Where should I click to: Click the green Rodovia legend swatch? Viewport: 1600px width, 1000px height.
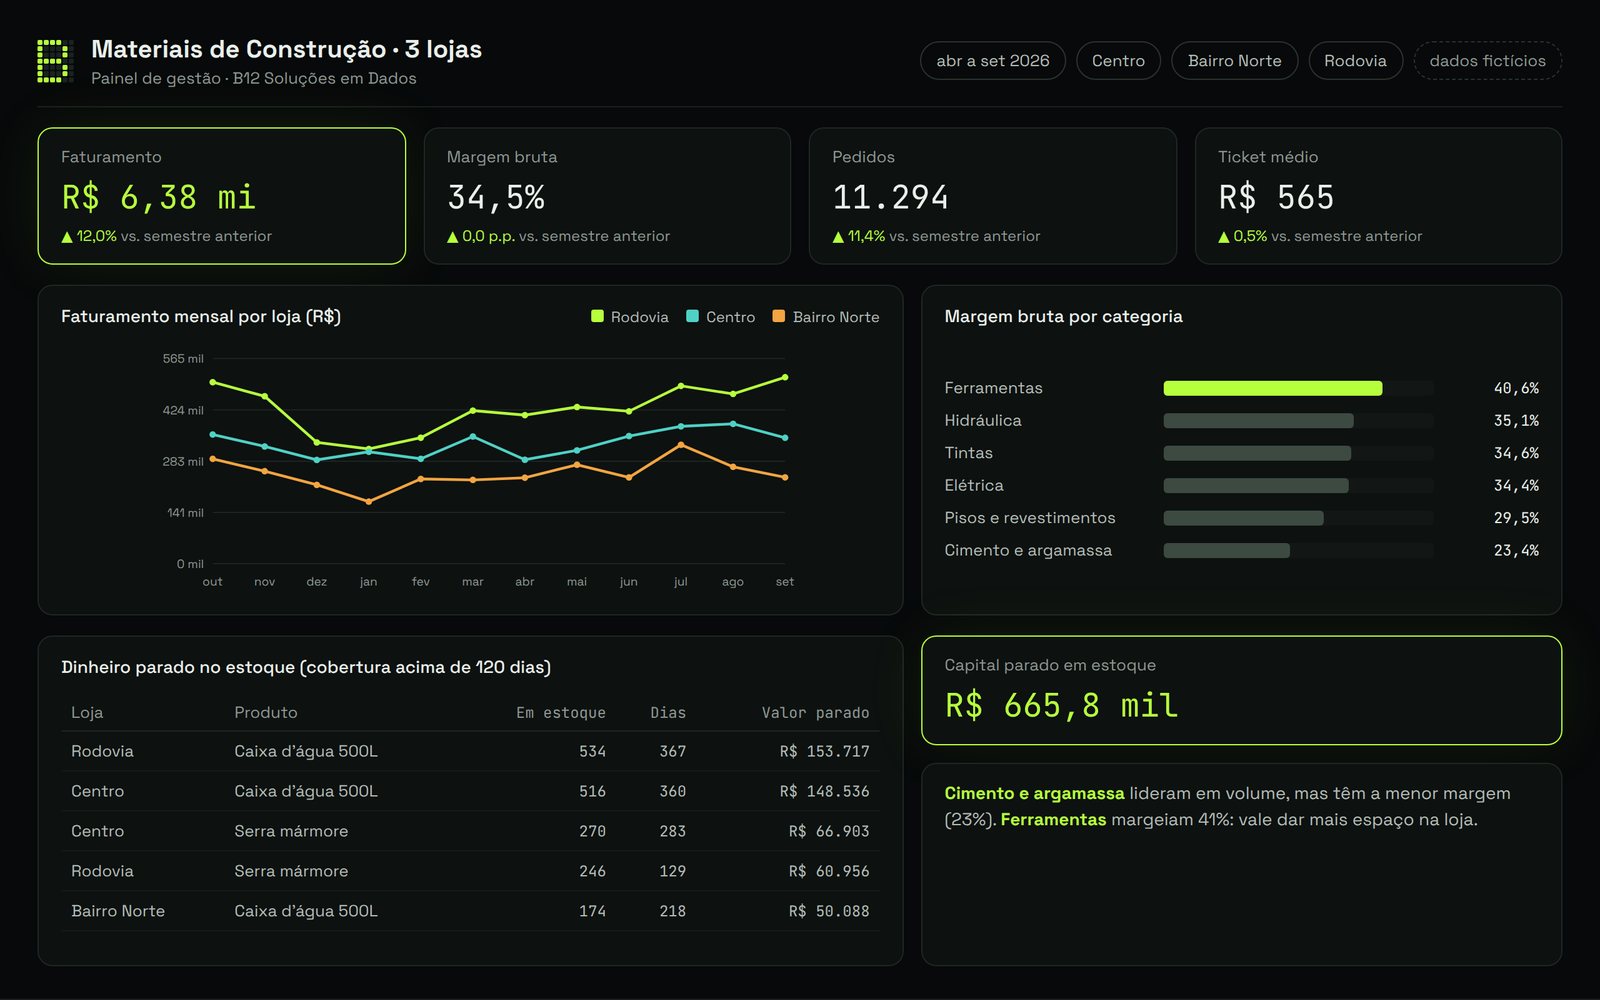[x=597, y=316]
